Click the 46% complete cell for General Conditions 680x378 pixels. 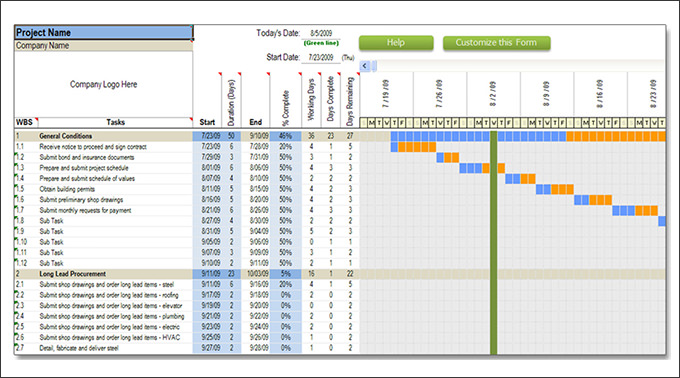click(x=285, y=136)
